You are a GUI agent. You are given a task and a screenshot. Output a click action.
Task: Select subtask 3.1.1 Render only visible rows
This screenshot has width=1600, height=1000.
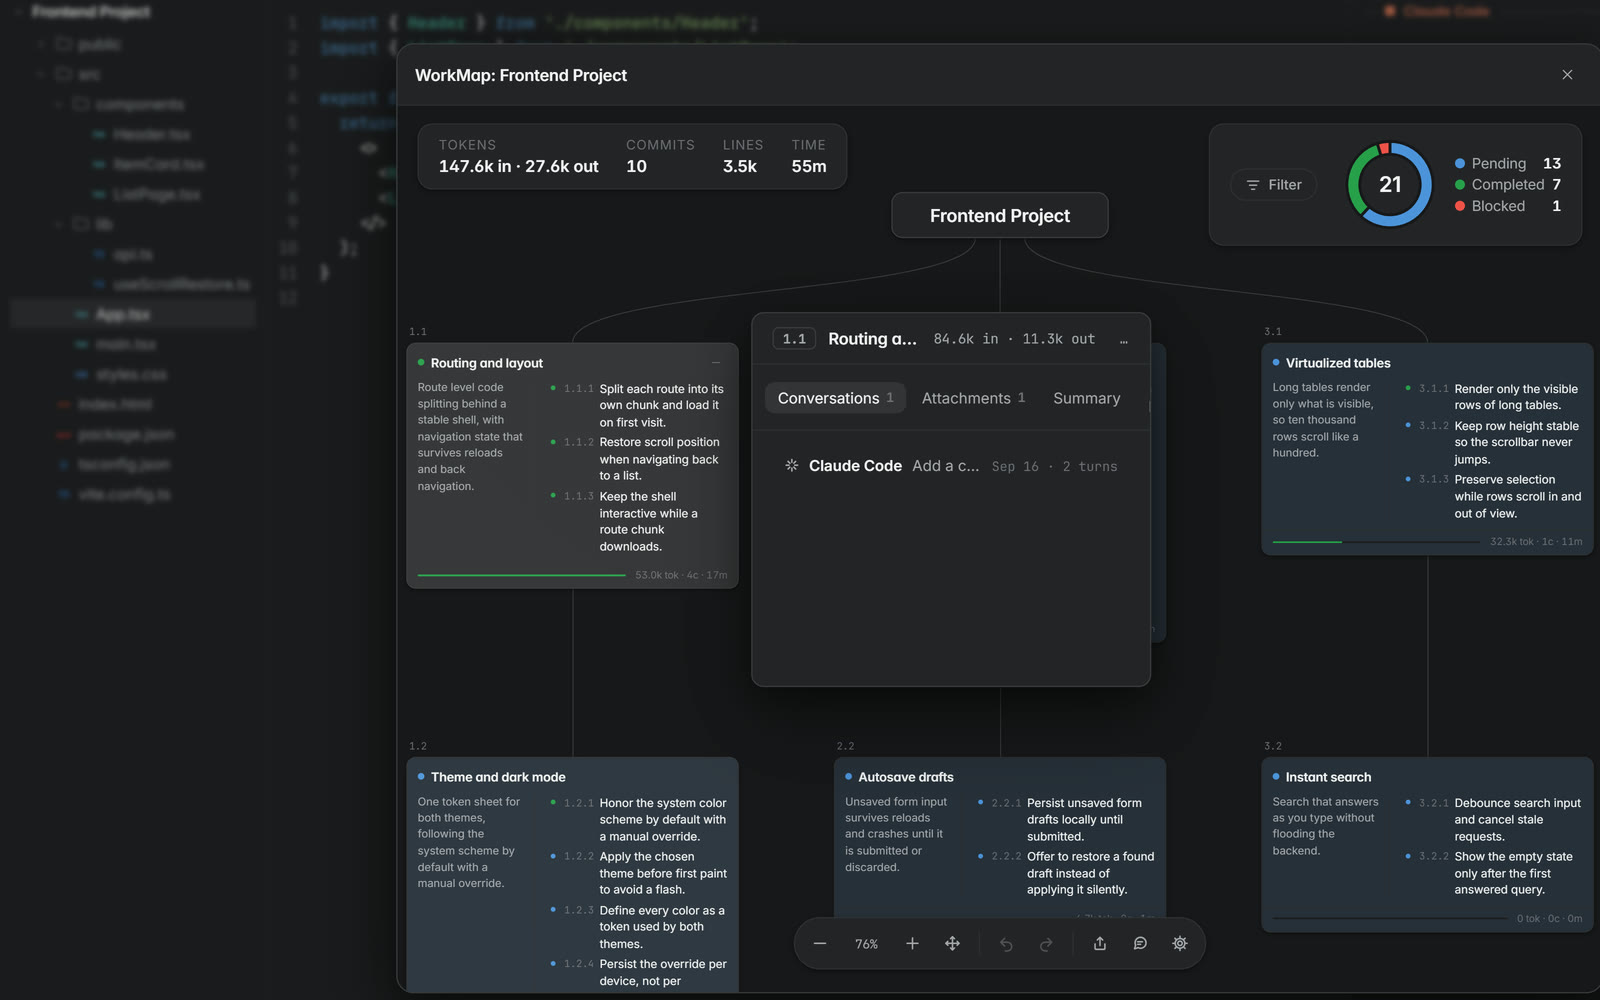[1494, 397]
